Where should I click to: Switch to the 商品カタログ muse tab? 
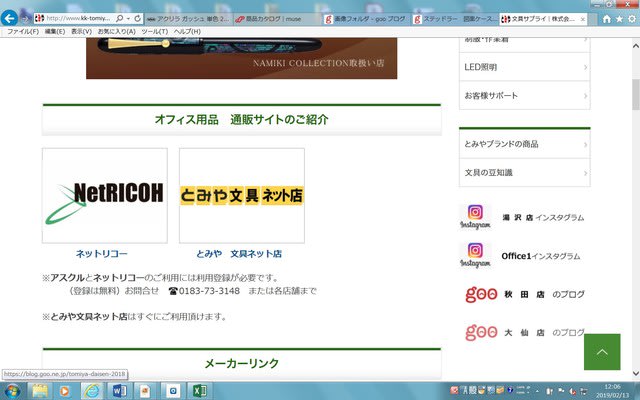(278, 19)
